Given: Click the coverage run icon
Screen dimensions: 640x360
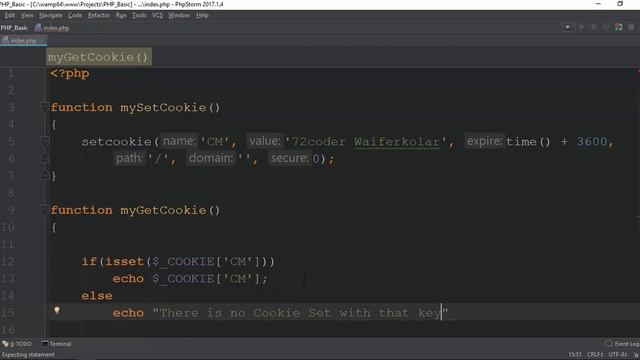Looking at the screenshot, I should [x=606, y=27].
